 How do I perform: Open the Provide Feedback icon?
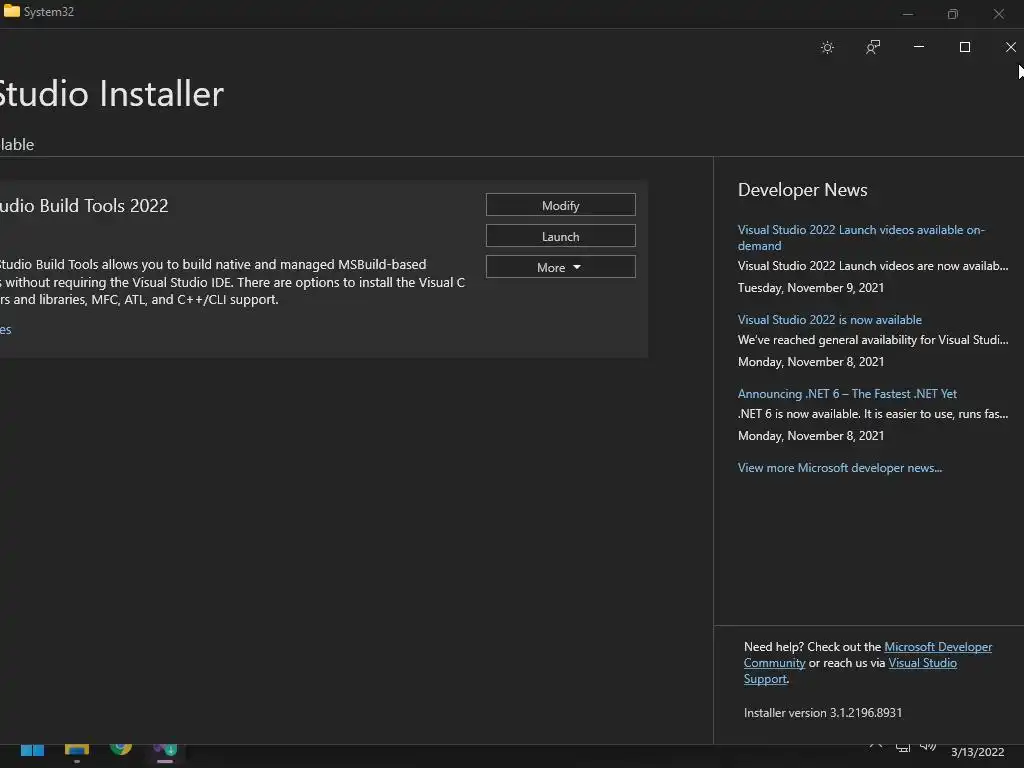click(x=872, y=47)
